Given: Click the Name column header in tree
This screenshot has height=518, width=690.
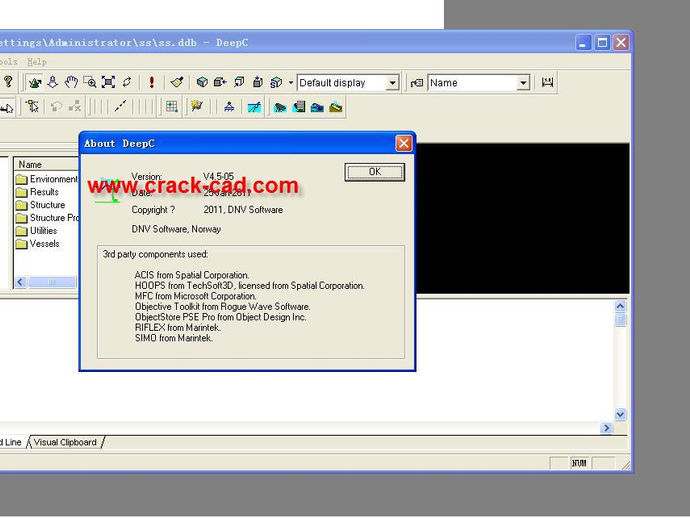Looking at the screenshot, I should 46,164.
